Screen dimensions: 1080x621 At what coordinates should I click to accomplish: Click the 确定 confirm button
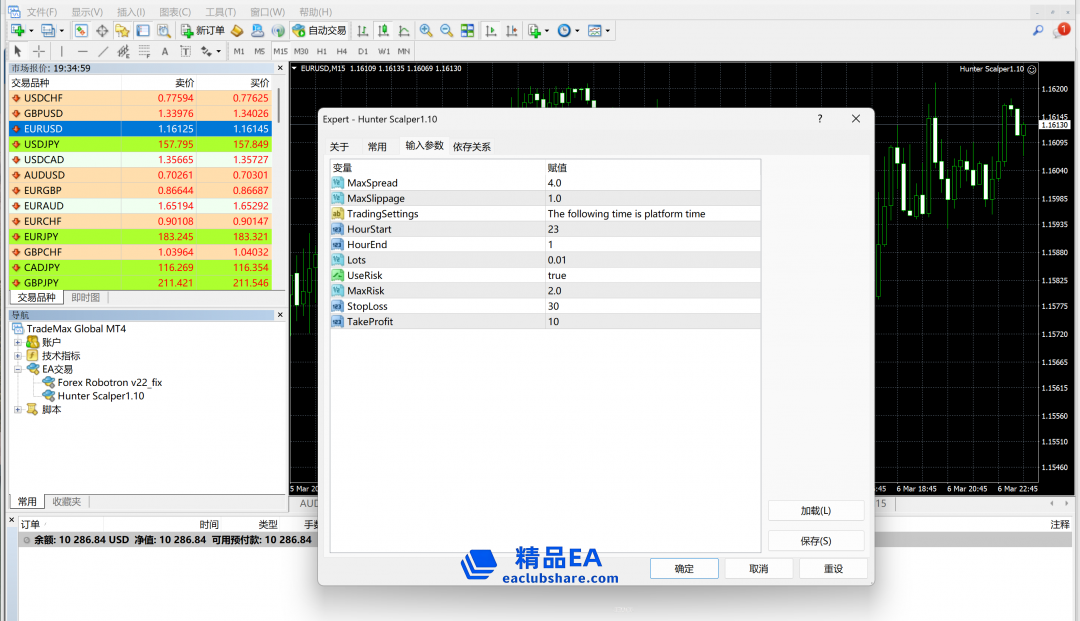(x=684, y=569)
